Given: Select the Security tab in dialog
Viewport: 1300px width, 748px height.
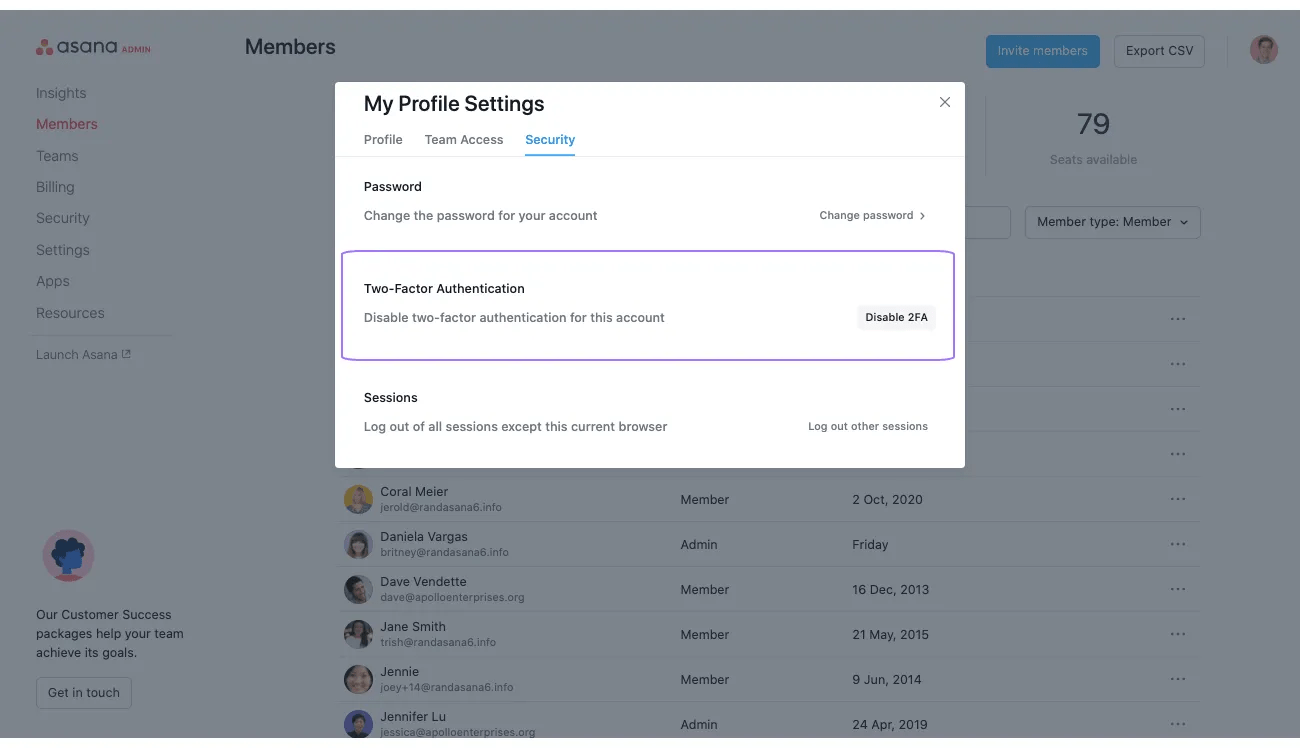Looking at the screenshot, I should (x=550, y=140).
